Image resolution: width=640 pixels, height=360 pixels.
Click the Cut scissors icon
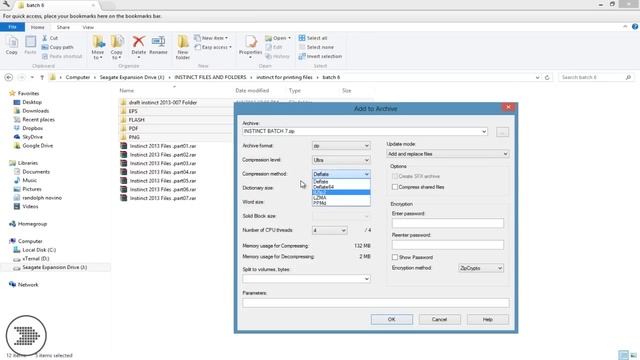[45, 38]
